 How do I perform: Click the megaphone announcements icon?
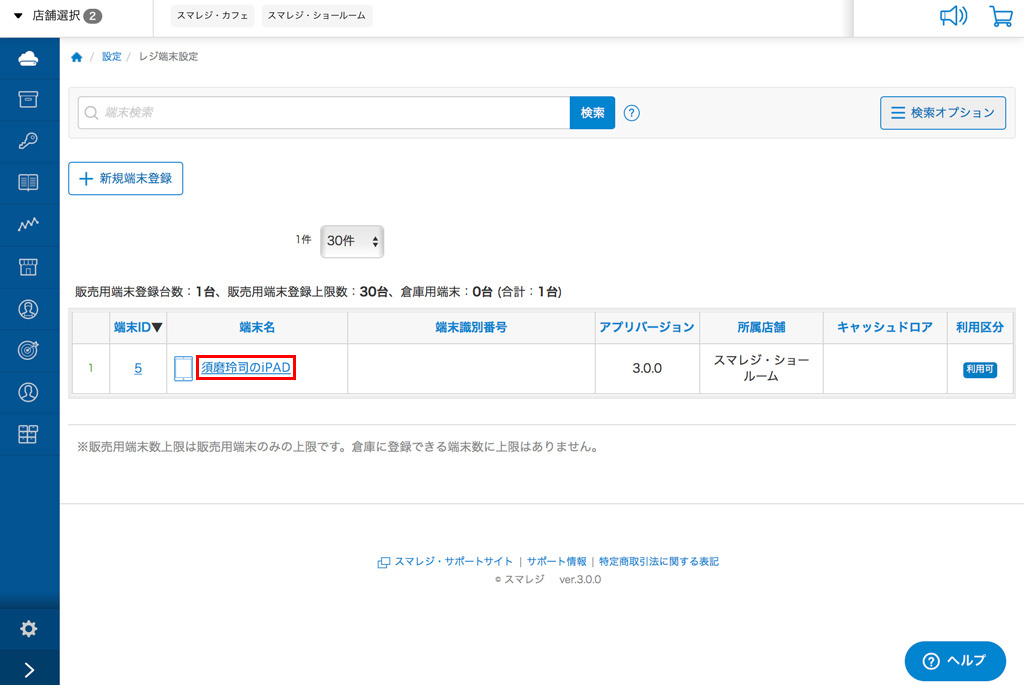[x=954, y=16]
